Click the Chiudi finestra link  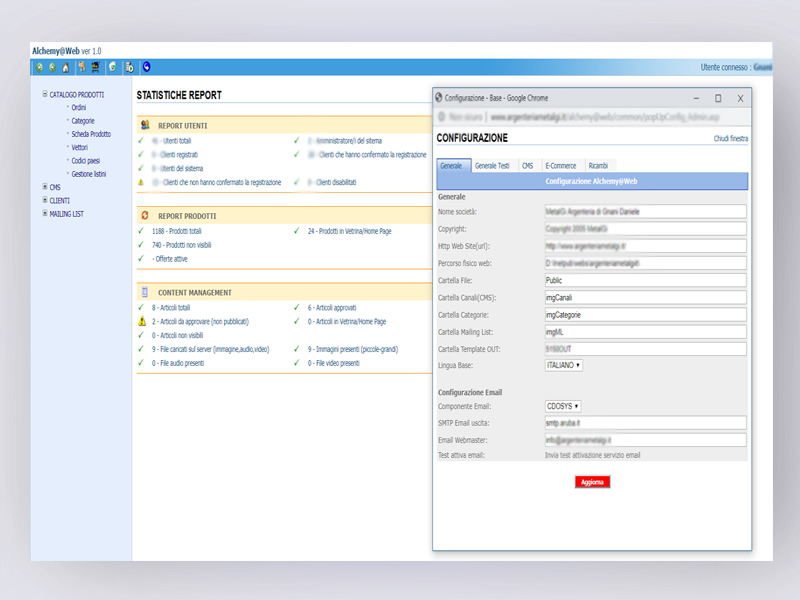pos(730,139)
